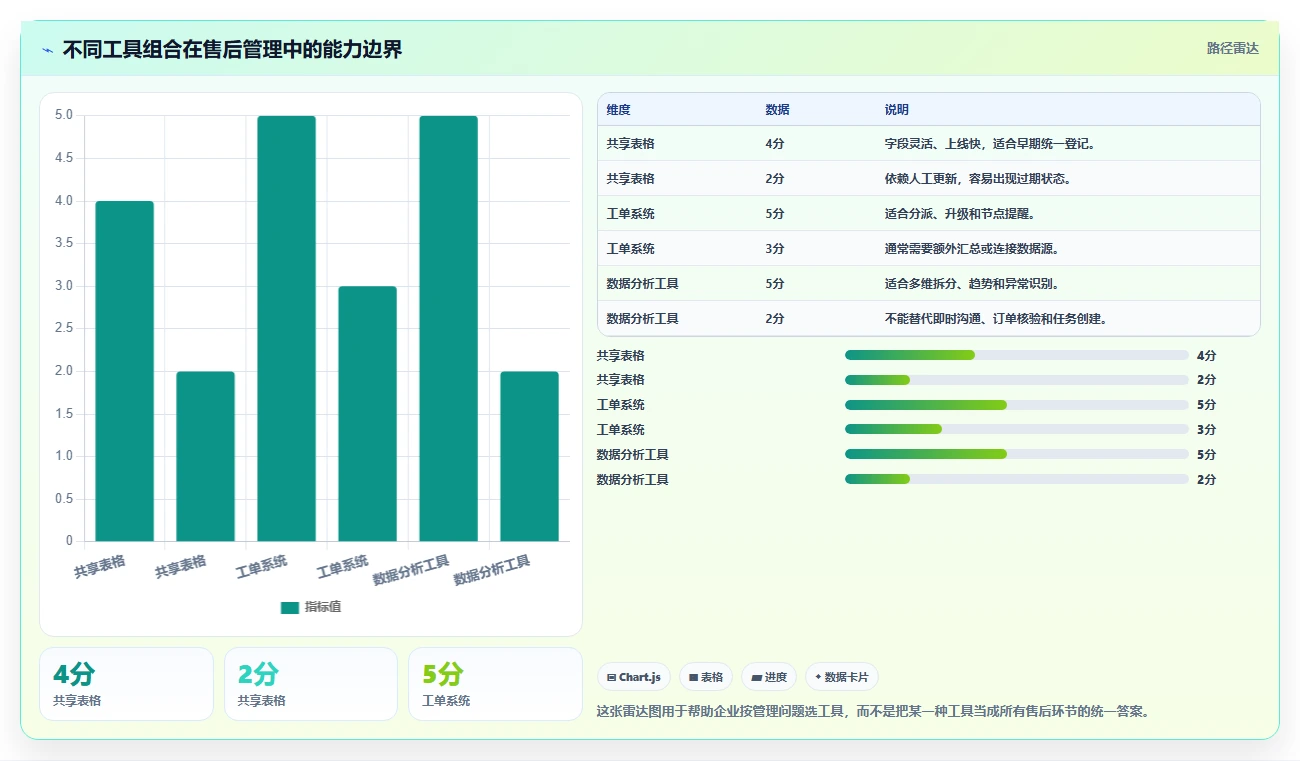
Task: Click the 维度 column header
Action: point(618,110)
